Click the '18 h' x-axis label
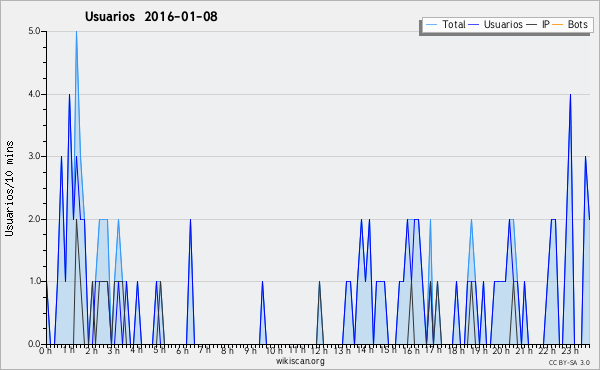 coord(456,350)
